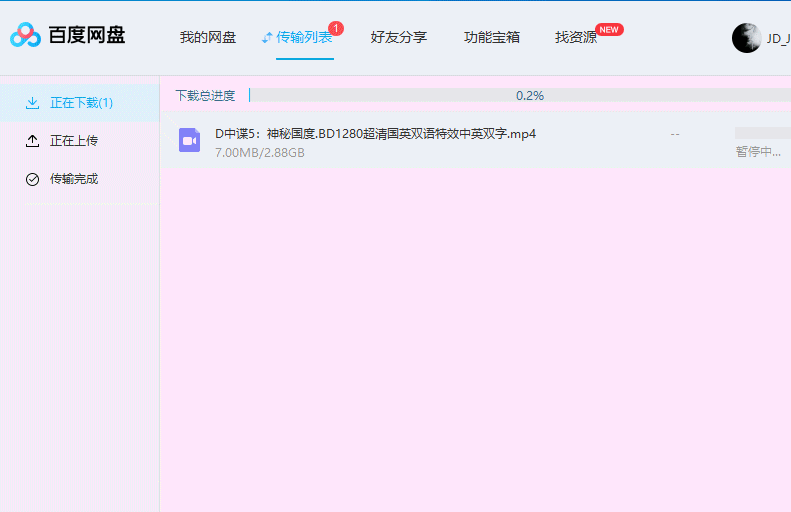Click the 暂停中... status text

click(x=758, y=152)
